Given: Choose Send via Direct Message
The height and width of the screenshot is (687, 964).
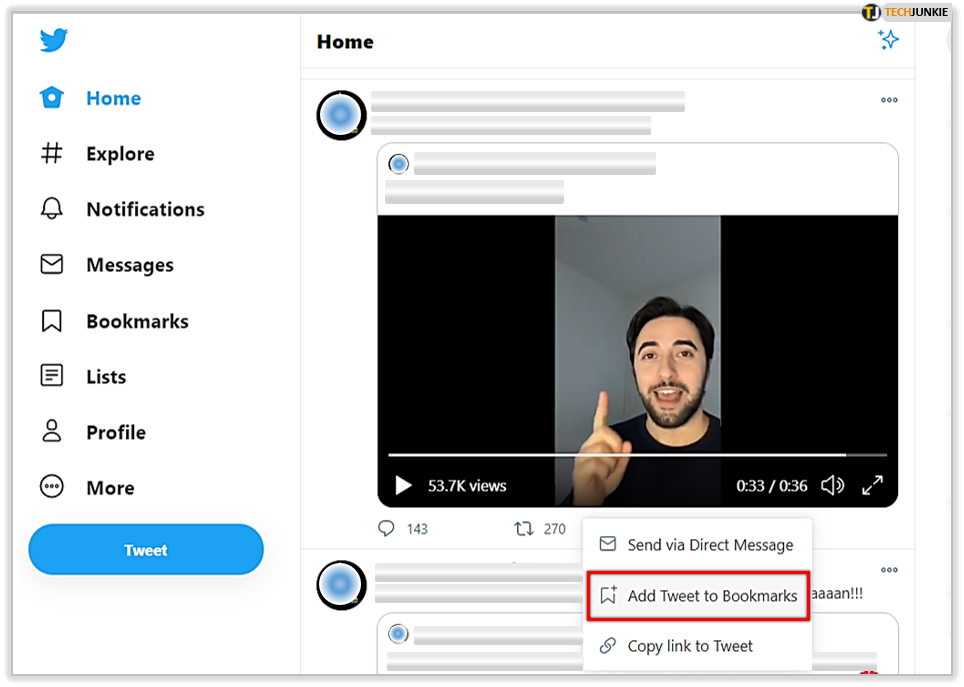Looking at the screenshot, I should point(697,544).
